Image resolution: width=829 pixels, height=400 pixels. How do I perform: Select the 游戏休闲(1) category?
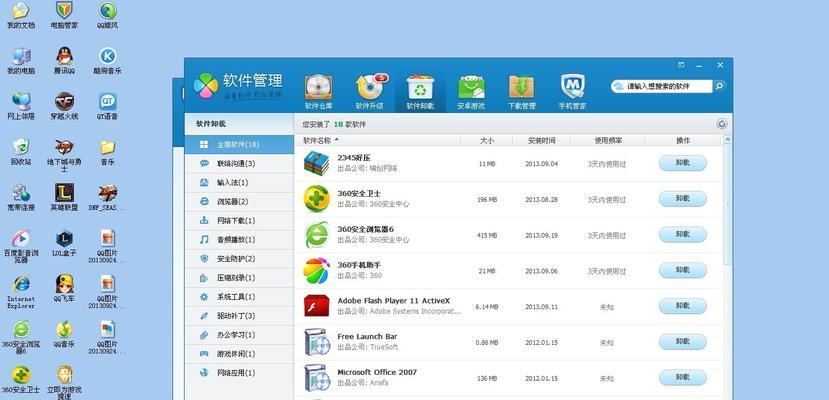pos(239,354)
